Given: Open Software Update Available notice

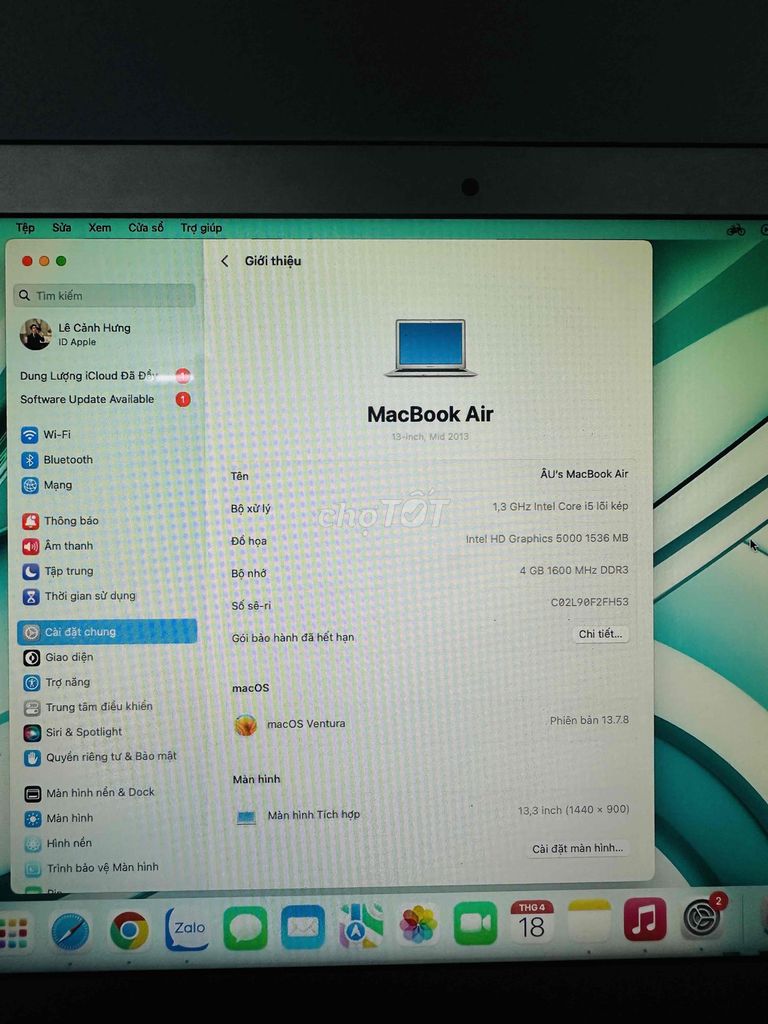Looking at the screenshot, I should [x=104, y=400].
